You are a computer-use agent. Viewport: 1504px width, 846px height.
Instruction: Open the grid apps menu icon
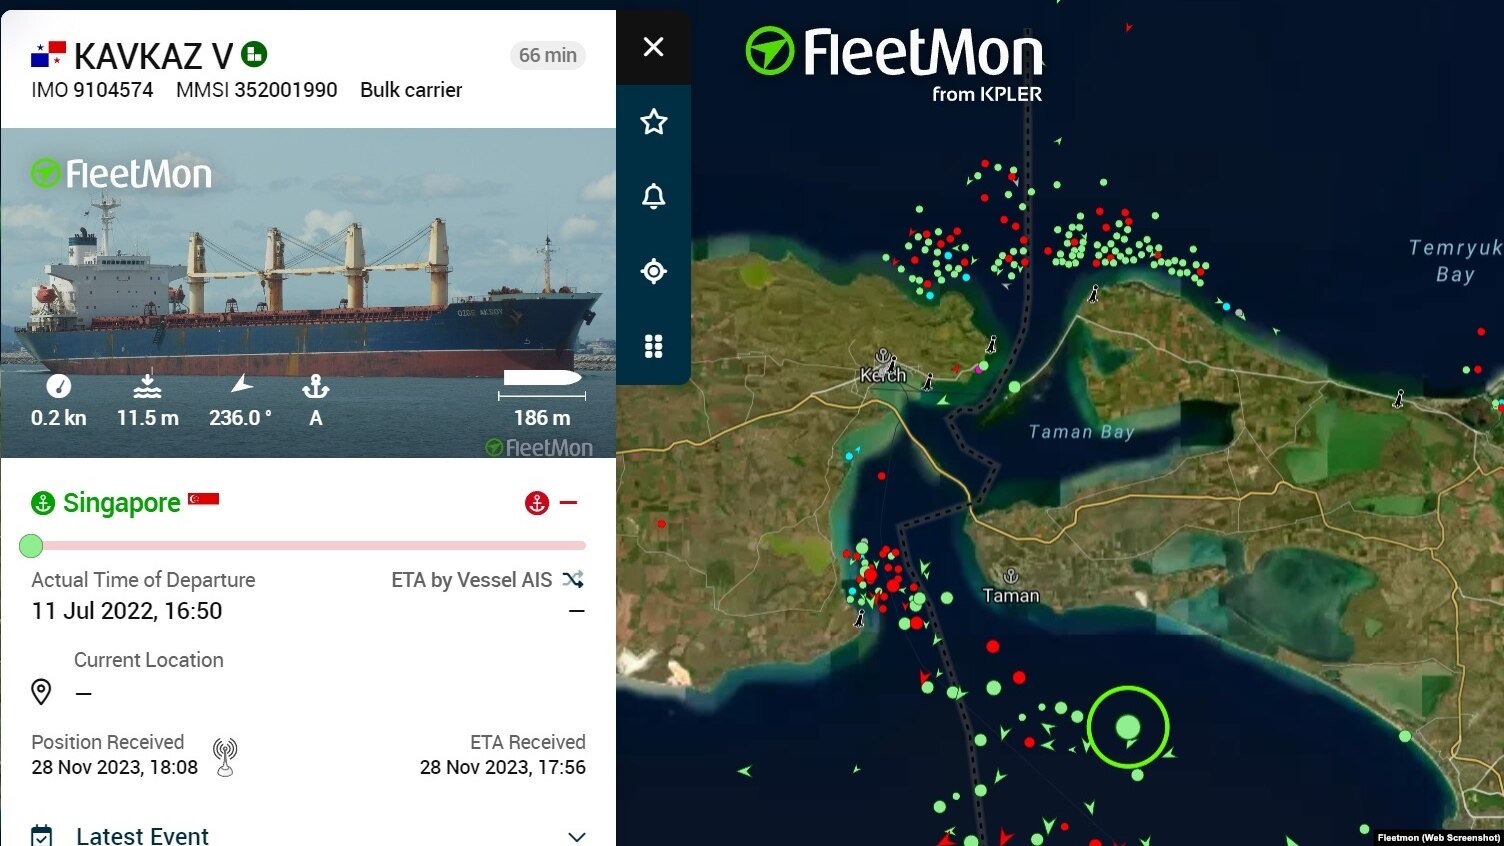[653, 346]
